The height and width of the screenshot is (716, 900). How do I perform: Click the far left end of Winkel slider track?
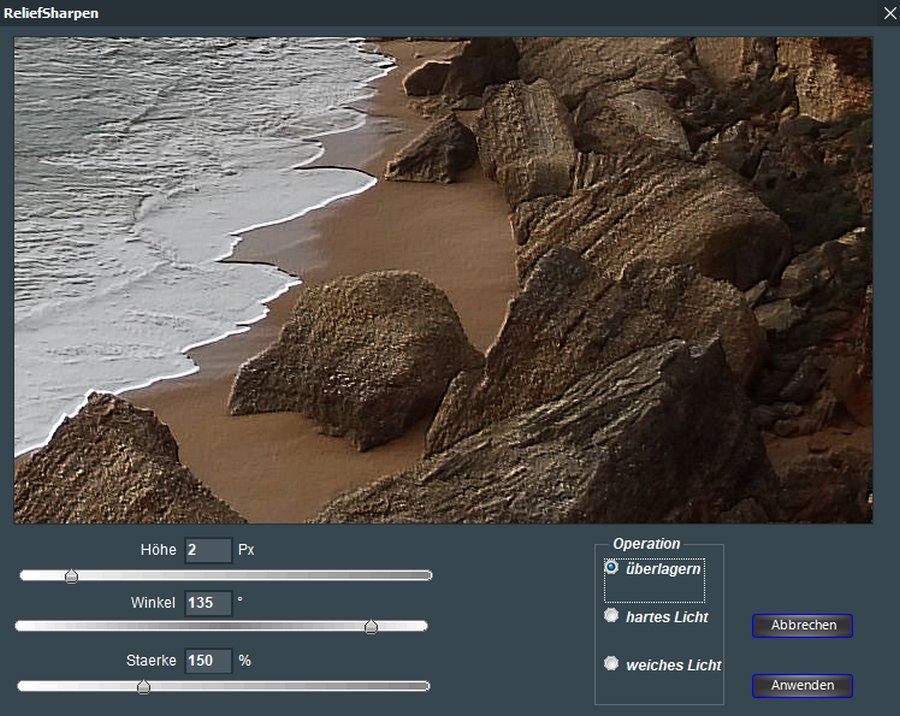(20, 626)
